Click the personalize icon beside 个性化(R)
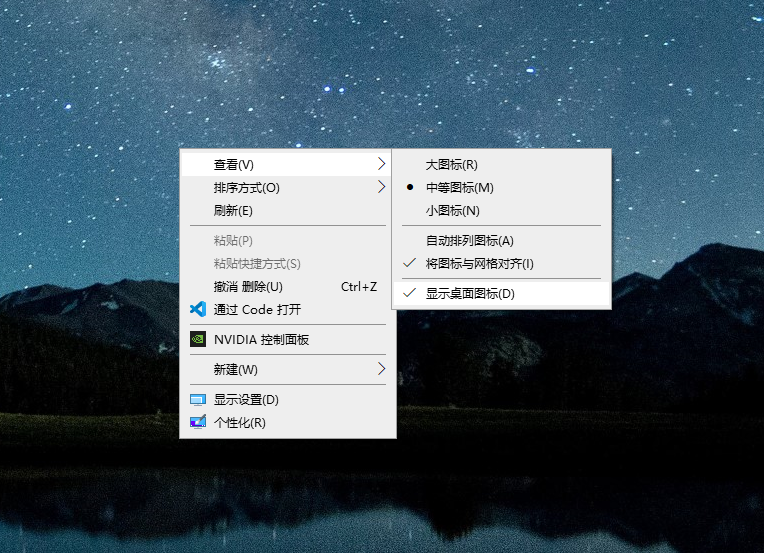 (x=198, y=422)
